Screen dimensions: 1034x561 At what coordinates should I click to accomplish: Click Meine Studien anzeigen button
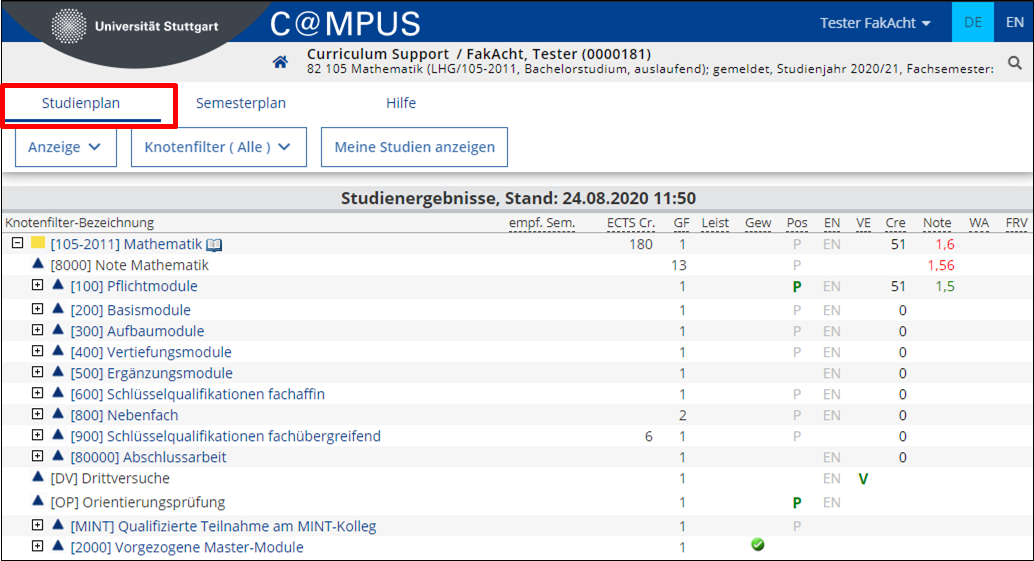click(x=414, y=147)
